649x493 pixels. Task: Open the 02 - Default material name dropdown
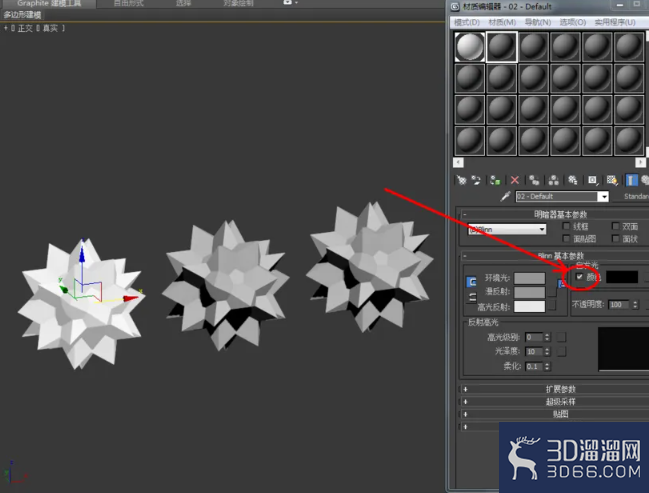tap(604, 197)
